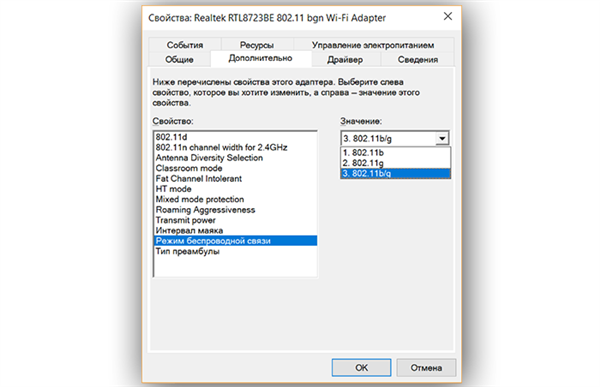Screen dimensions: 600x387
Task: Select Transmit power property
Action: coord(236,220)
